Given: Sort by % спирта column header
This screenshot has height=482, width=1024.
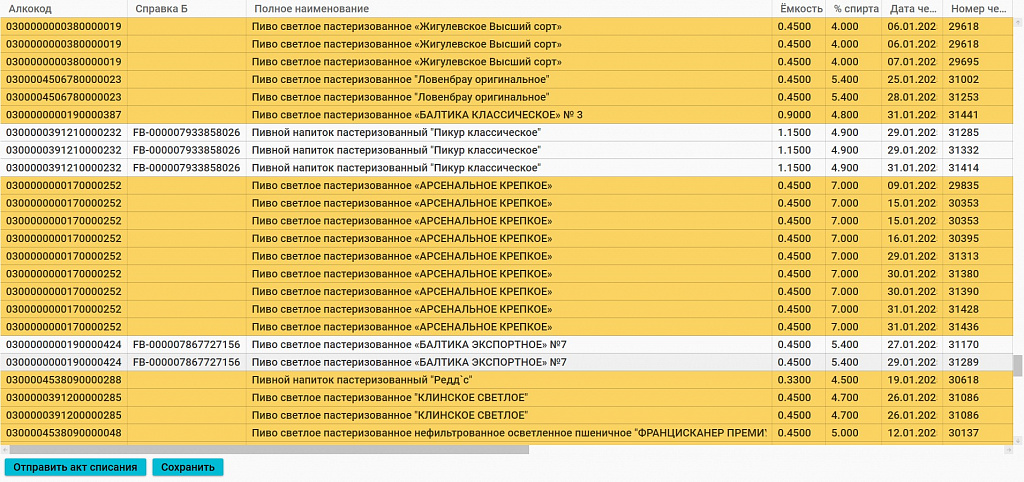Looking at the screenshot, I should [855, 8].
